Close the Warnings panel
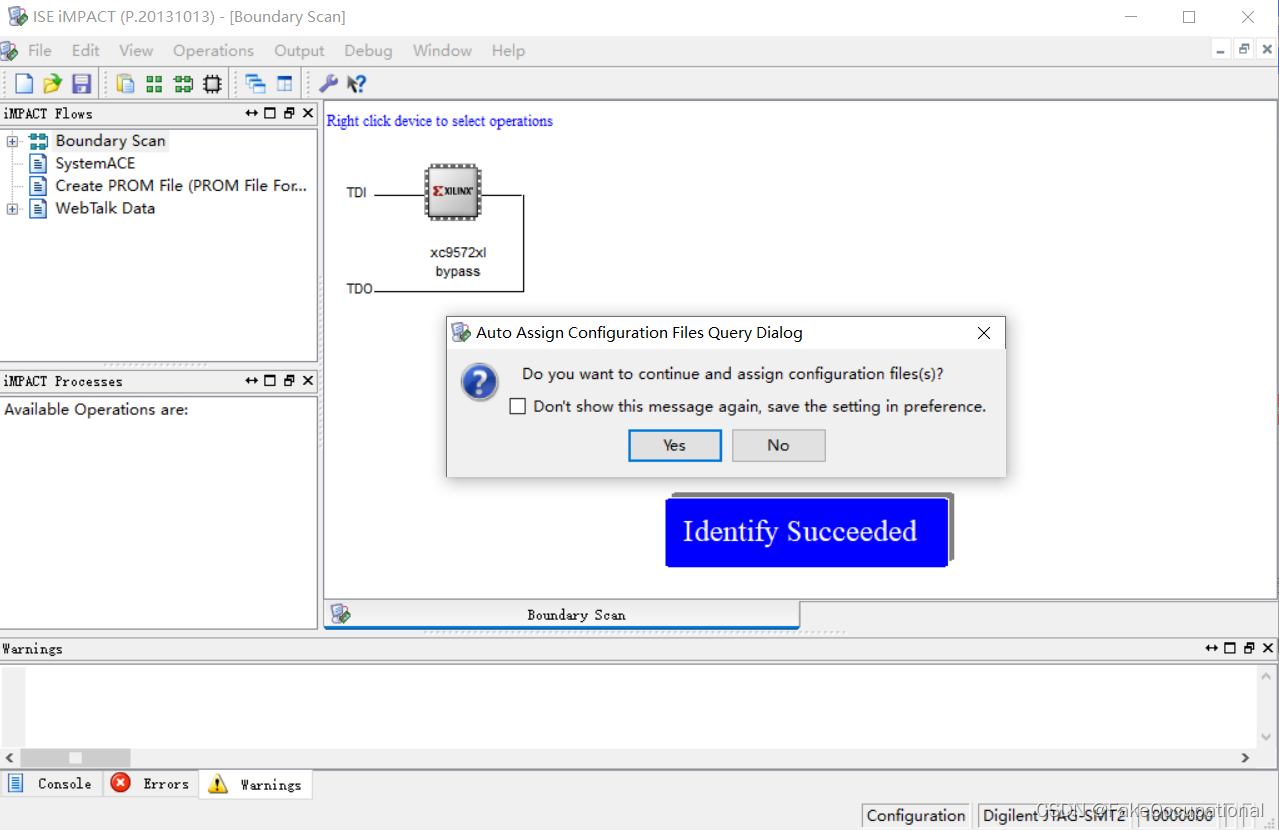 pos(1268,648)
